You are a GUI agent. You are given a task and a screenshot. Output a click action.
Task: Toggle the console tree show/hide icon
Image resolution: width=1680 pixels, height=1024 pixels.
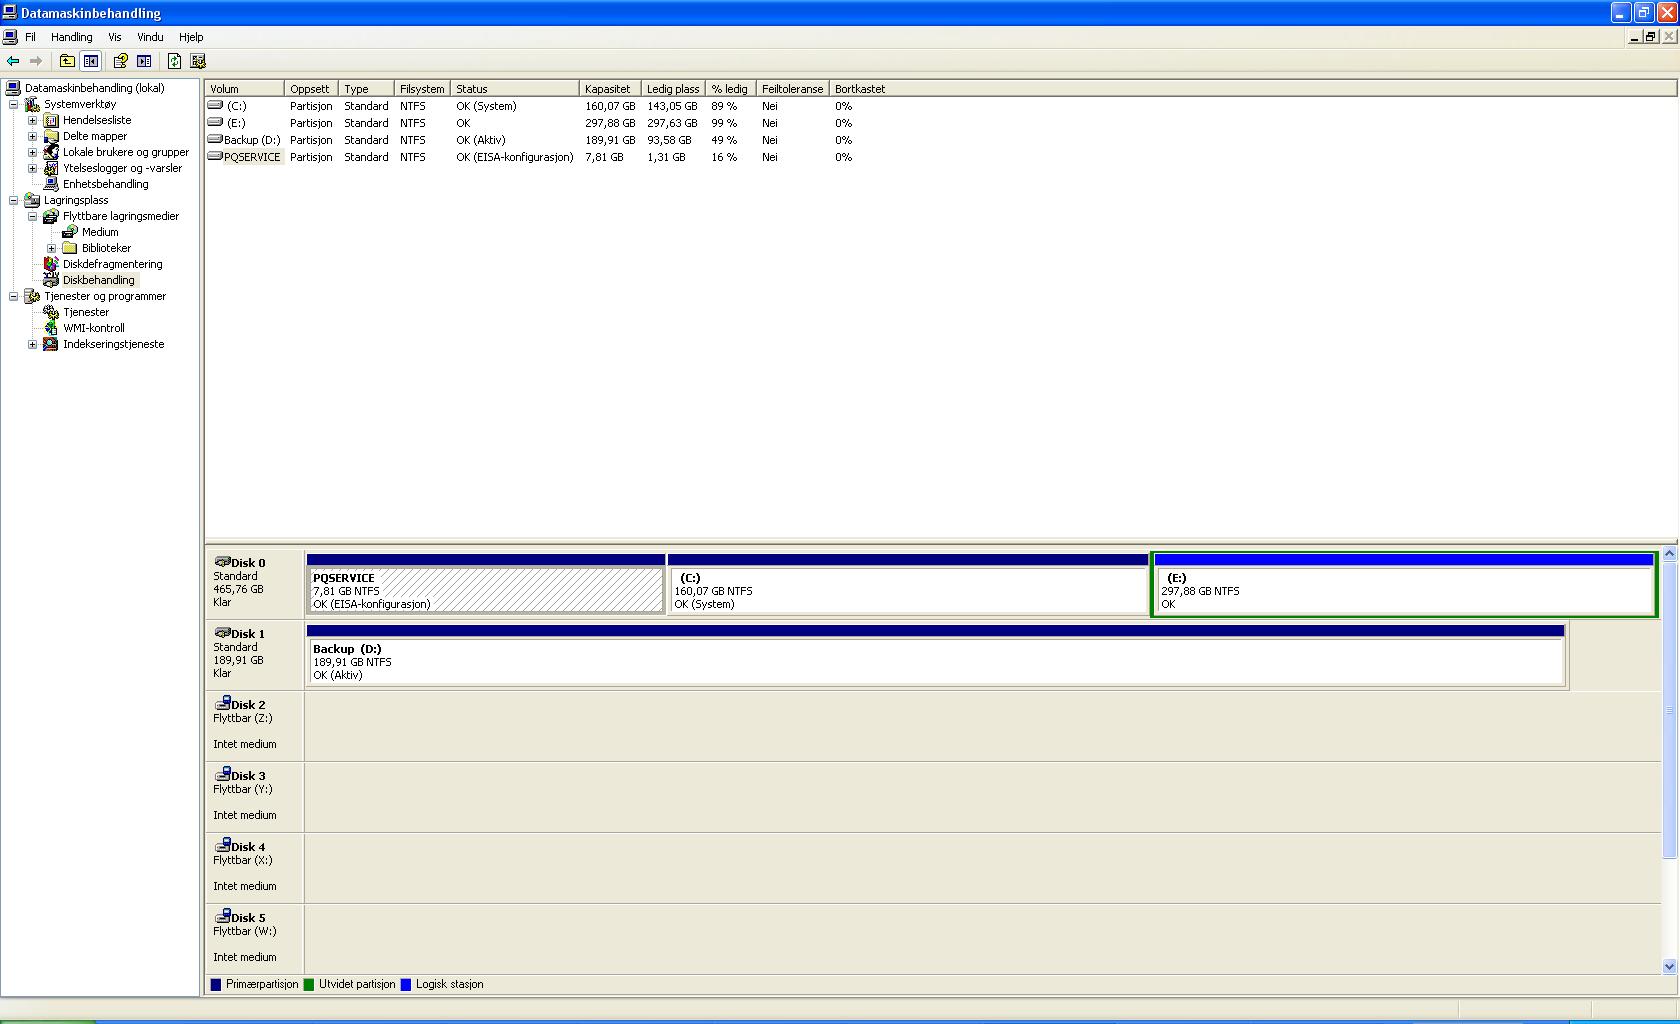click(91, 61)
